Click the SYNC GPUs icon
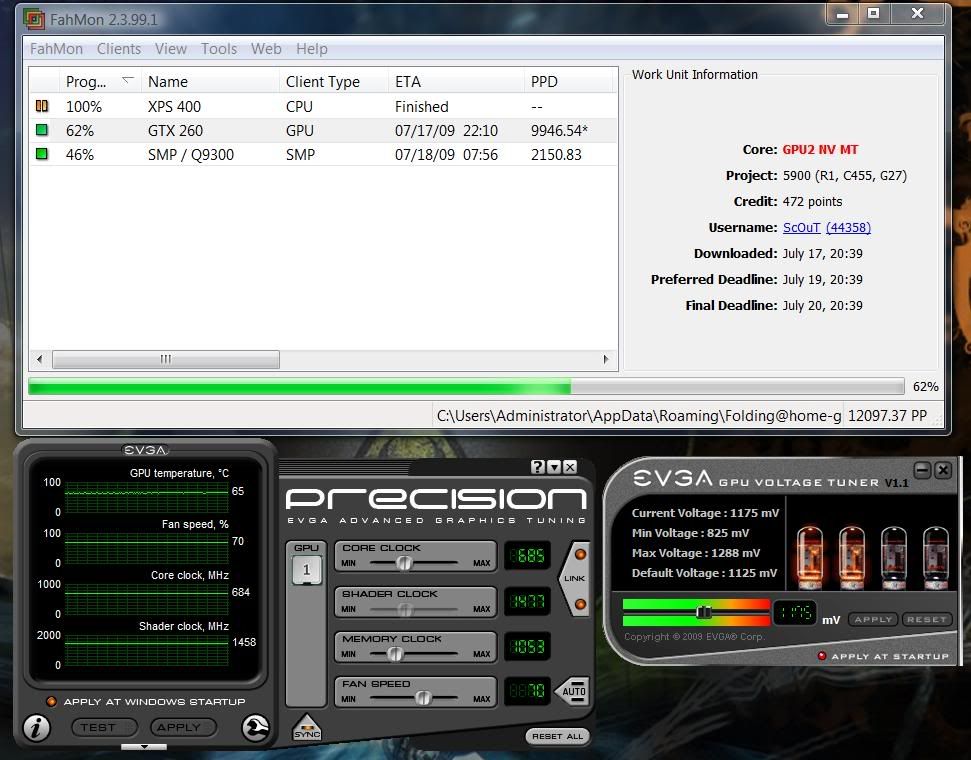This screenshot has width=971, height=760. coord(307,727)
